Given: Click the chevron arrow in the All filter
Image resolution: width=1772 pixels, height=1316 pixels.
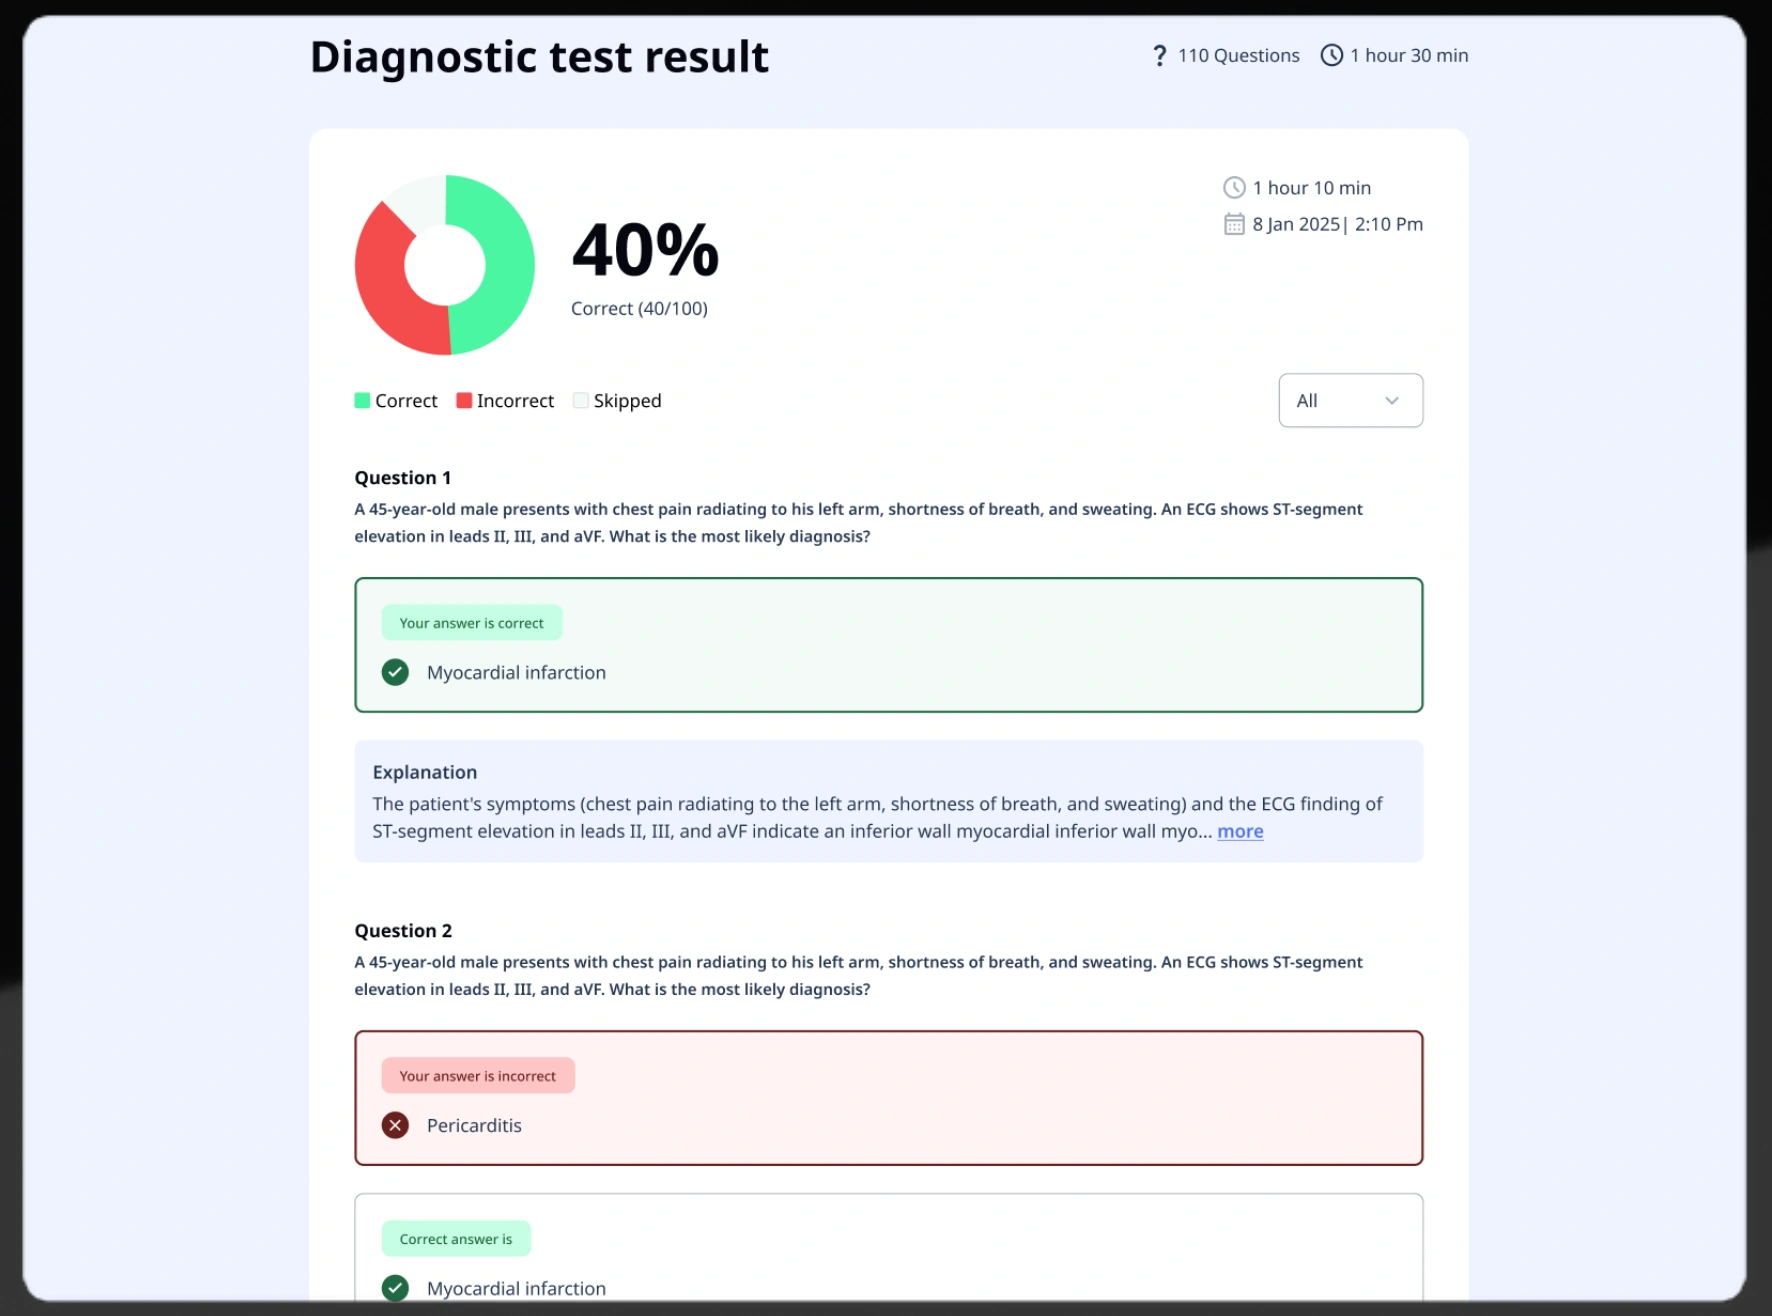Looking at the screenshot, I should click(x=1391, y=401).
